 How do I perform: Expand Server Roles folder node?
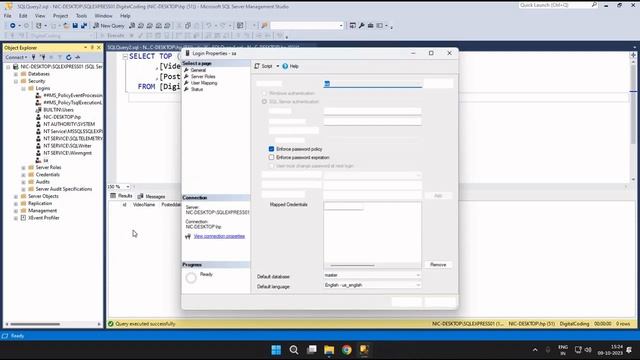click(23, 167)
